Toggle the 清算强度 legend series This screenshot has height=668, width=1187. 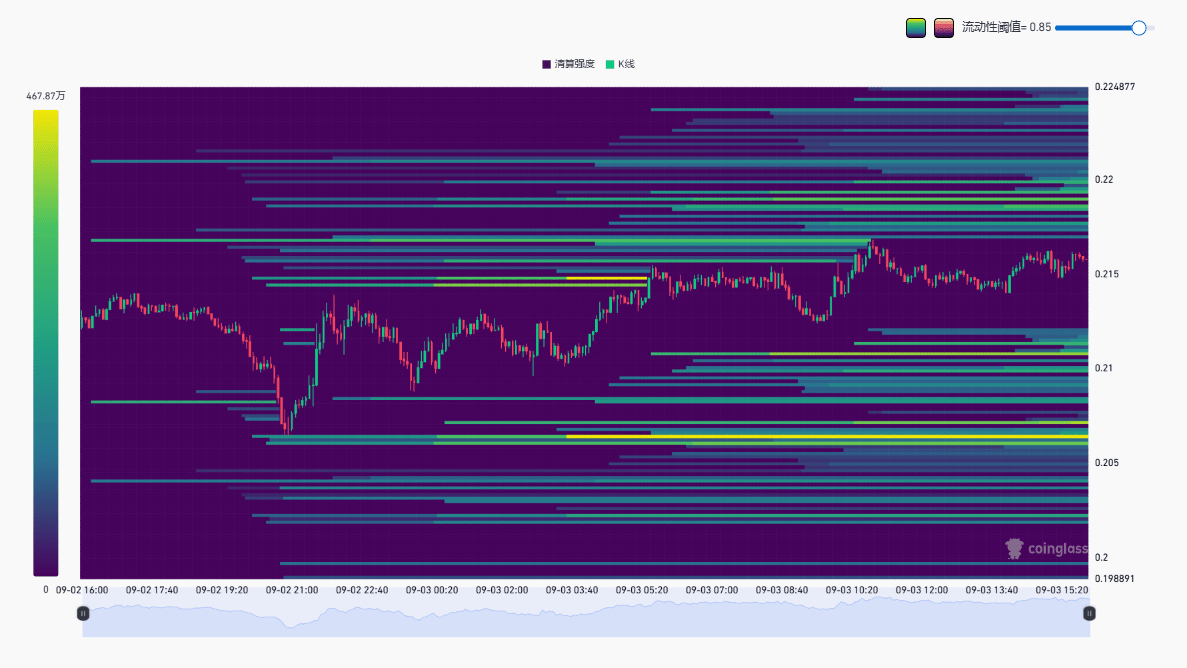(569, 64)
